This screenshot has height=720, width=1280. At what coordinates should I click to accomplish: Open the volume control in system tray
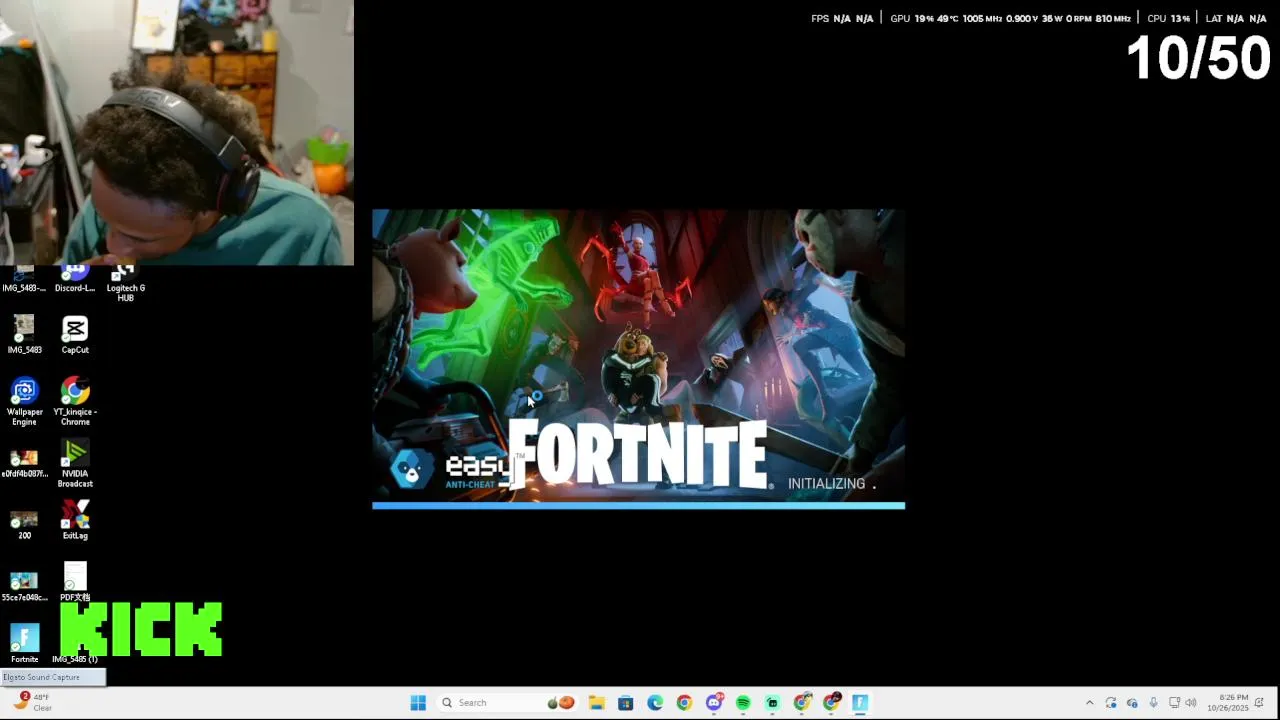click(1191, 703)
